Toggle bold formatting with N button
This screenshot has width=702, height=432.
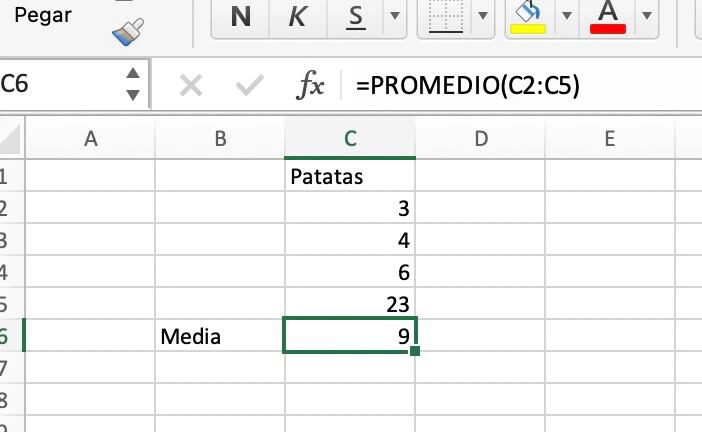point(241,17)
